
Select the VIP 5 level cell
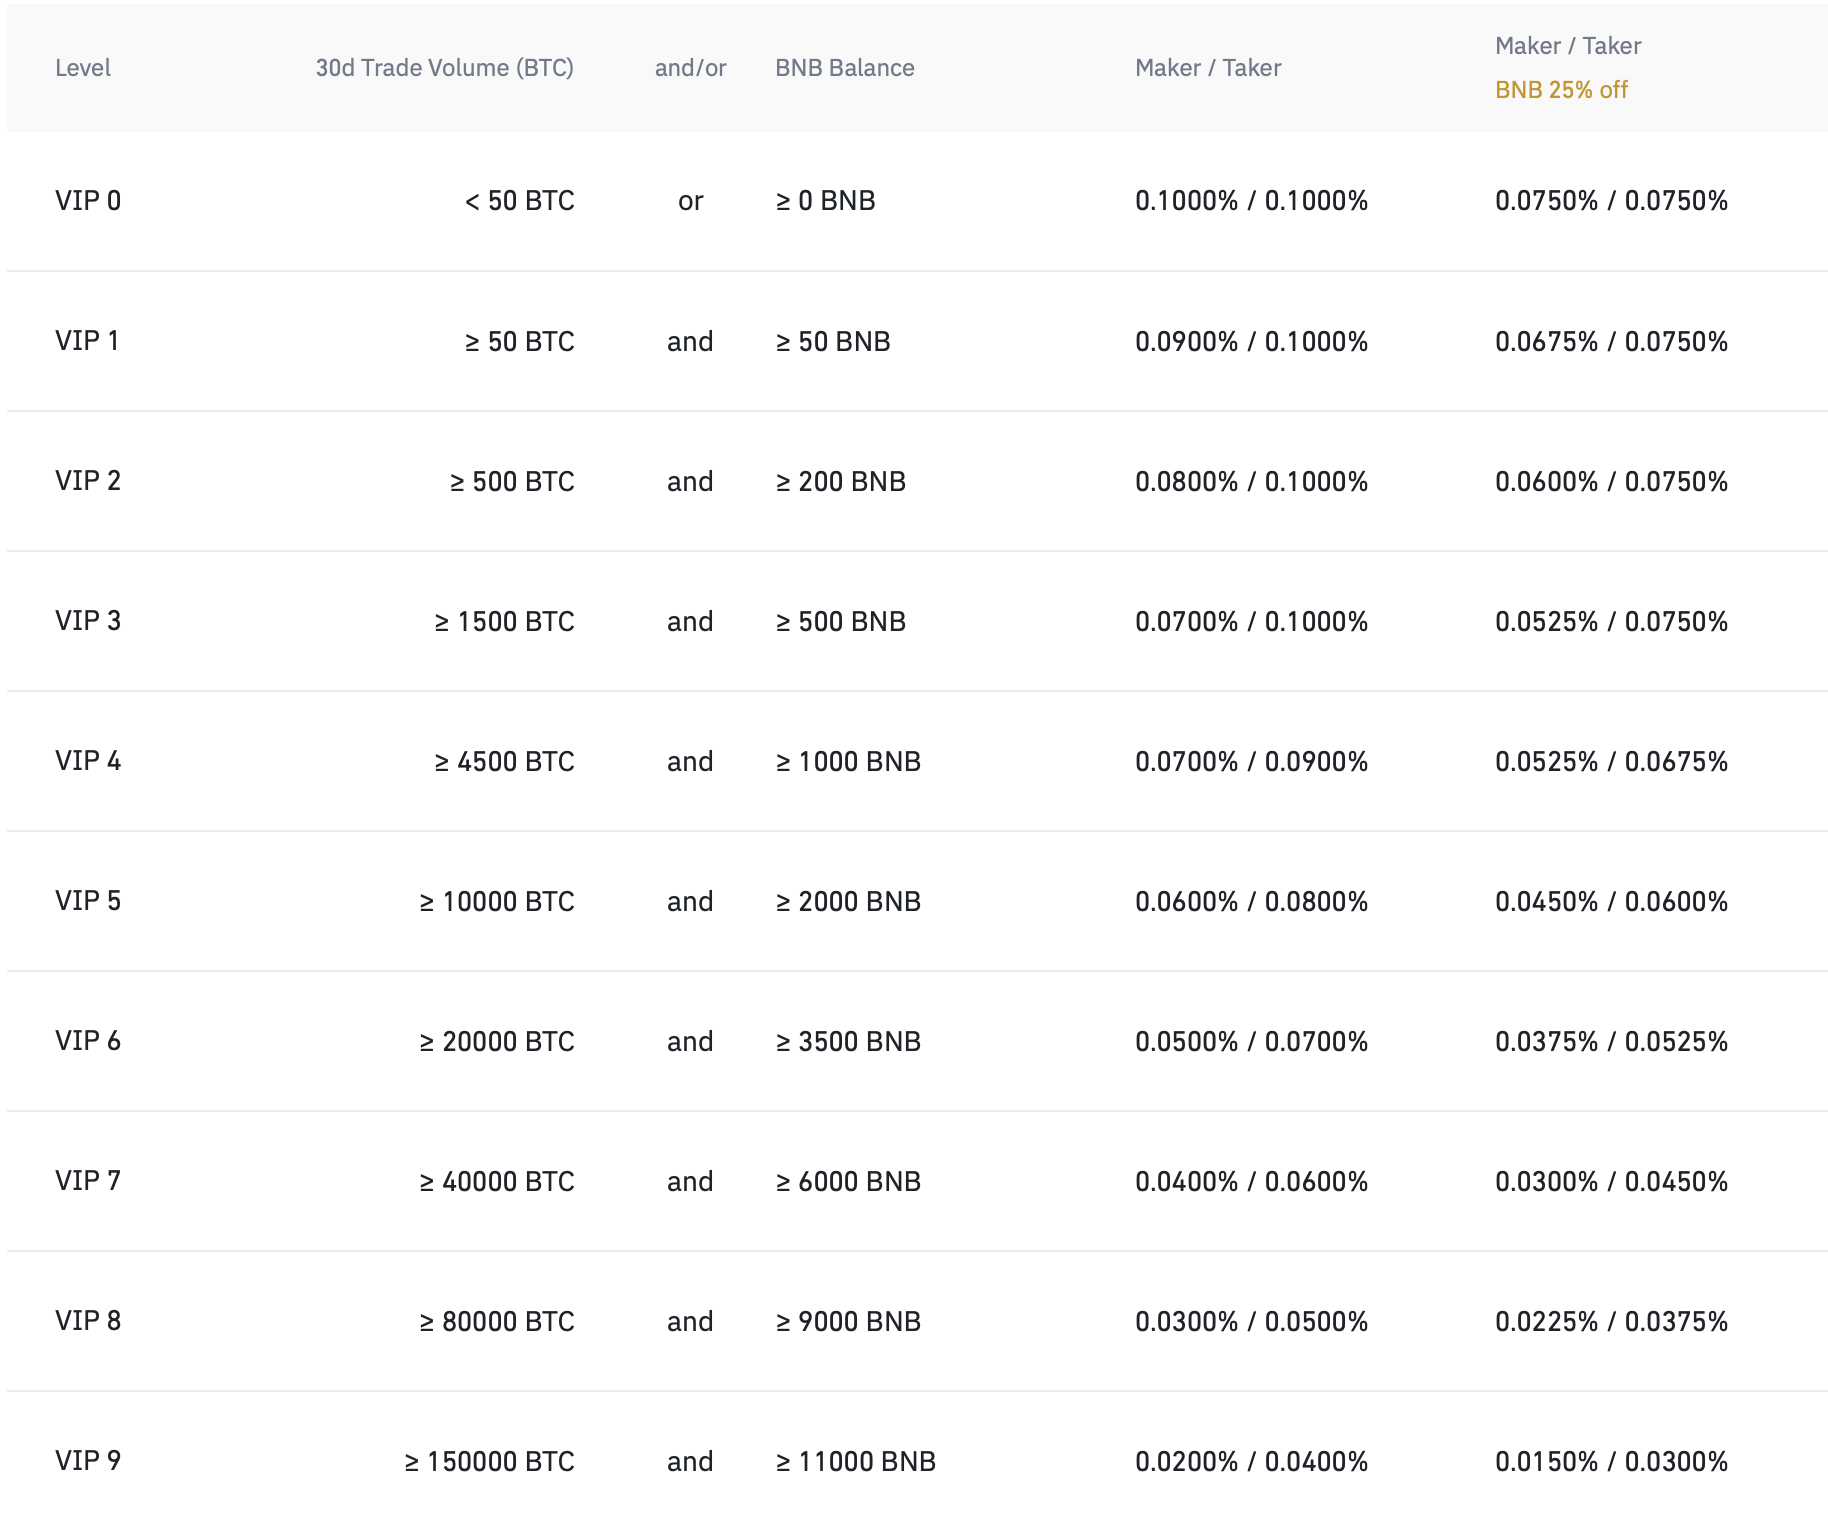88,901
